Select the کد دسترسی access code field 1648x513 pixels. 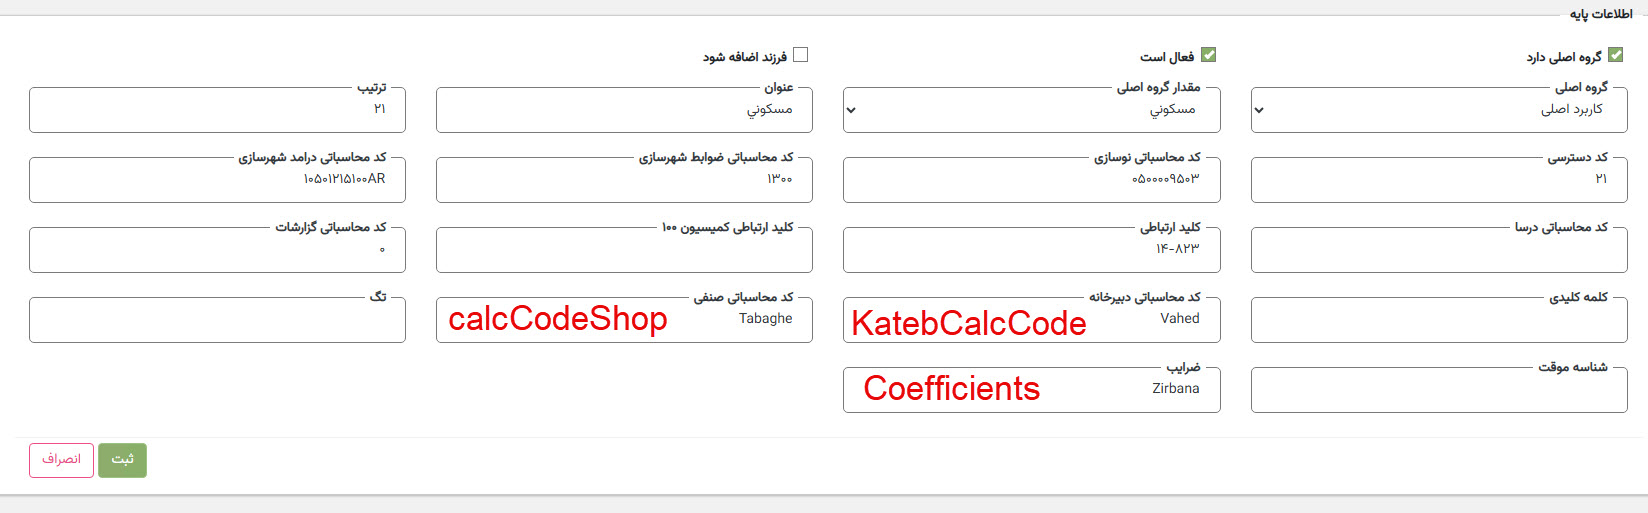(1439, 180)
